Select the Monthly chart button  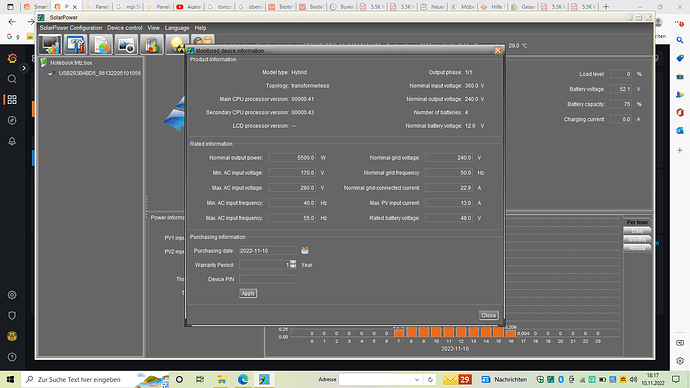(x=637, y=239)
